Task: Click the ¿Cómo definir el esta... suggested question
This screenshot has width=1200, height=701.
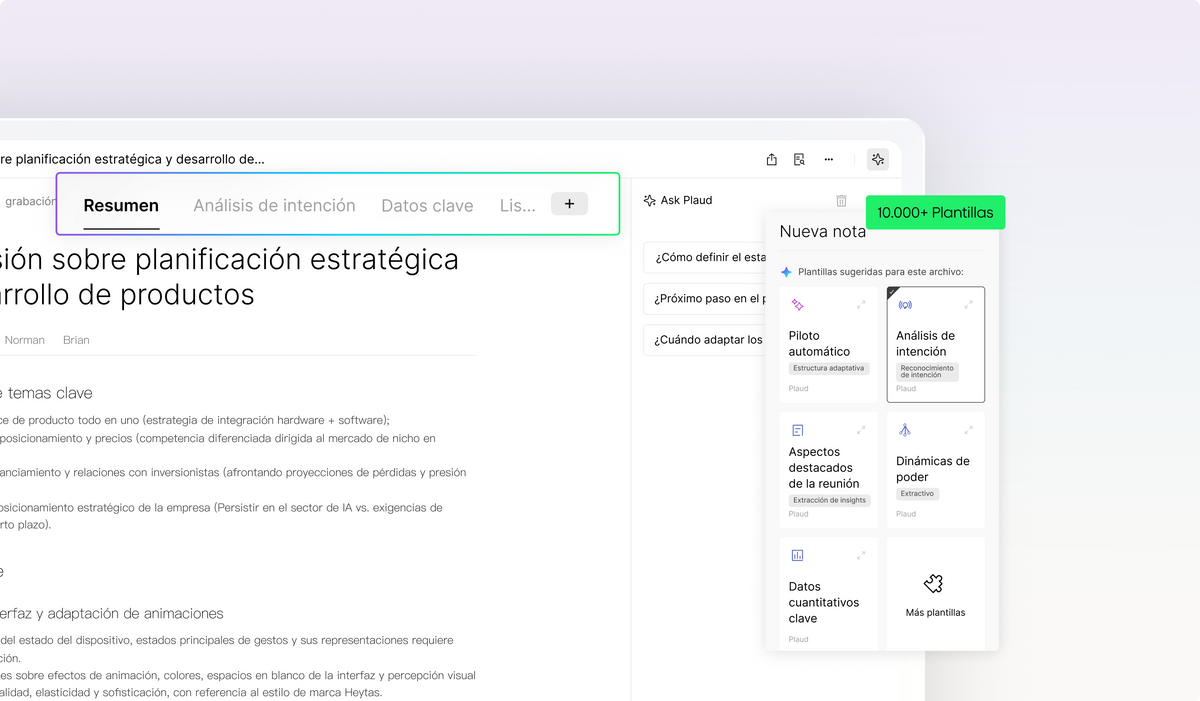Action: click(x=704, y=257)
